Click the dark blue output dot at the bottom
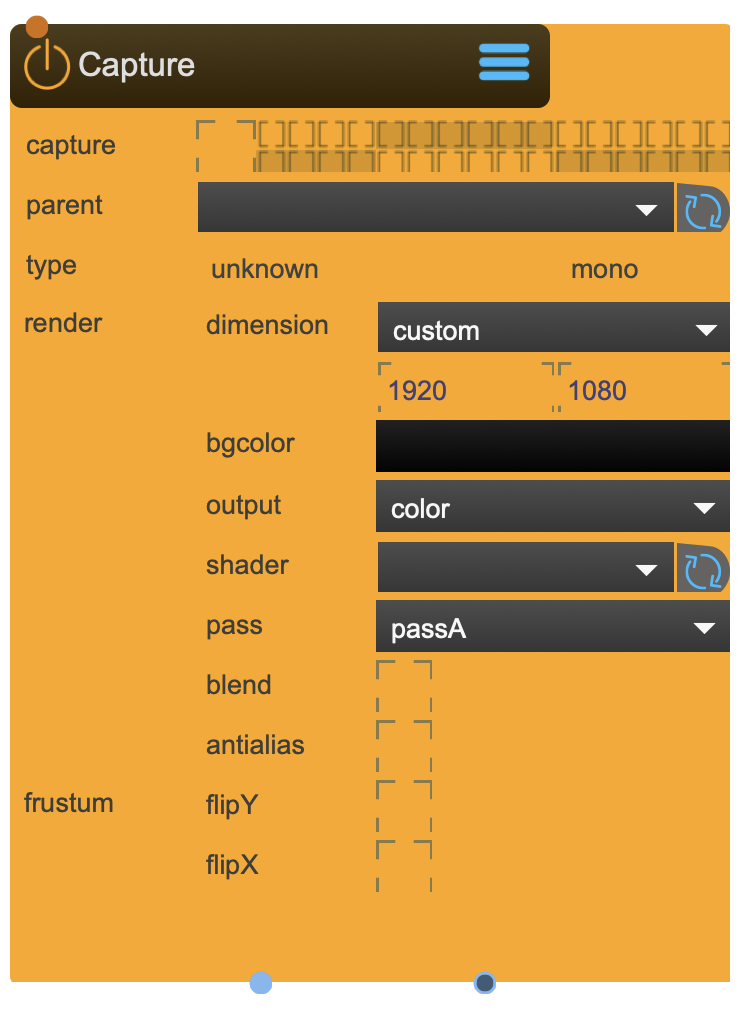This screenshot has width=744, height=1010. click(x=484, y=984)
